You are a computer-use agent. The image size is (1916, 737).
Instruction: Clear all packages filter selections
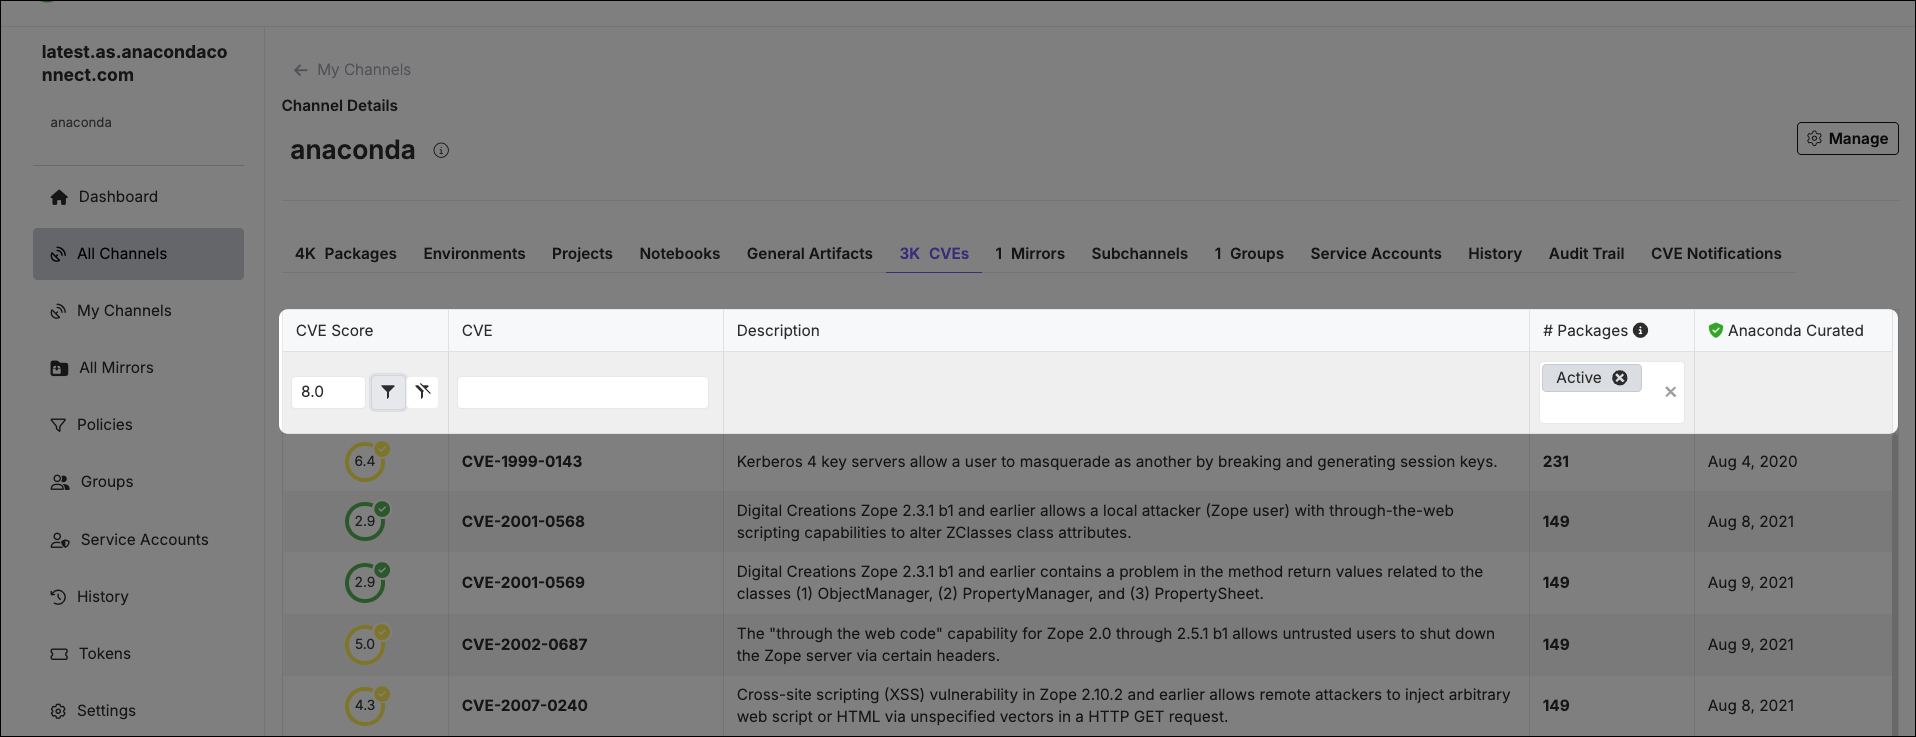point(1670,392)
